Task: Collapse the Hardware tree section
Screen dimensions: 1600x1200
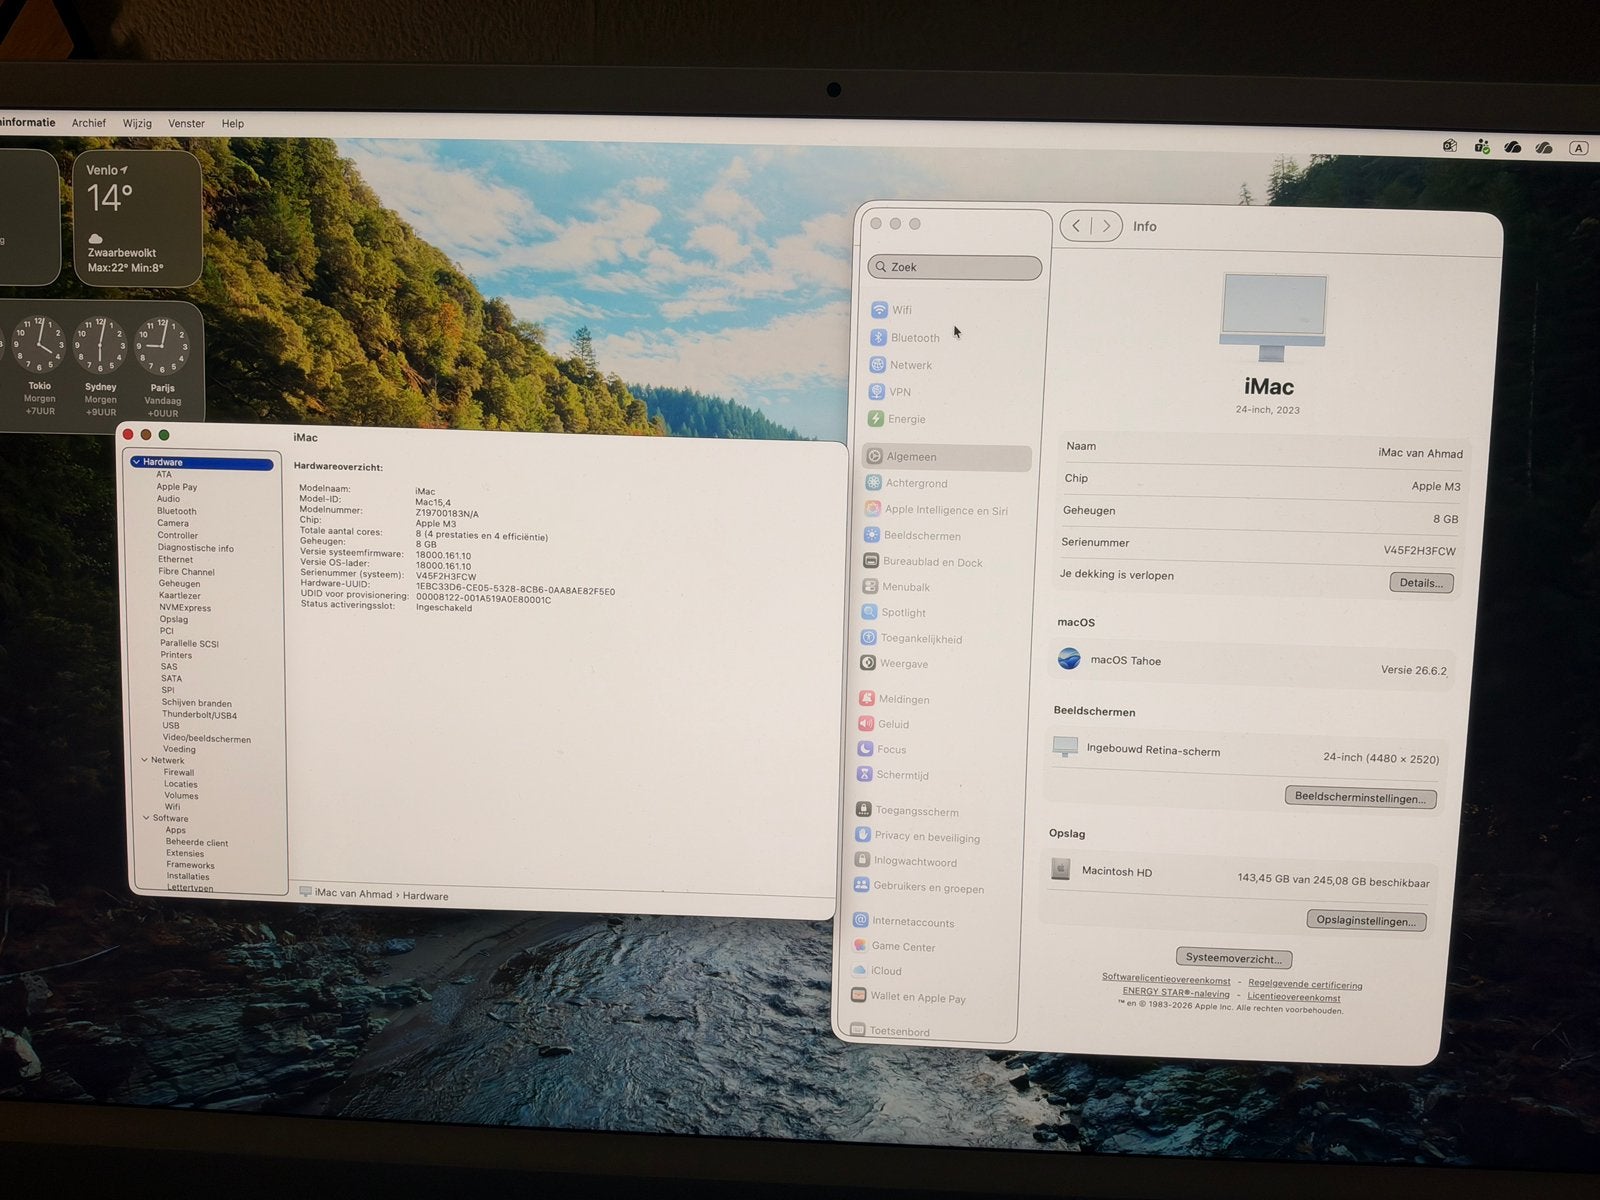Action: point(136,462)
